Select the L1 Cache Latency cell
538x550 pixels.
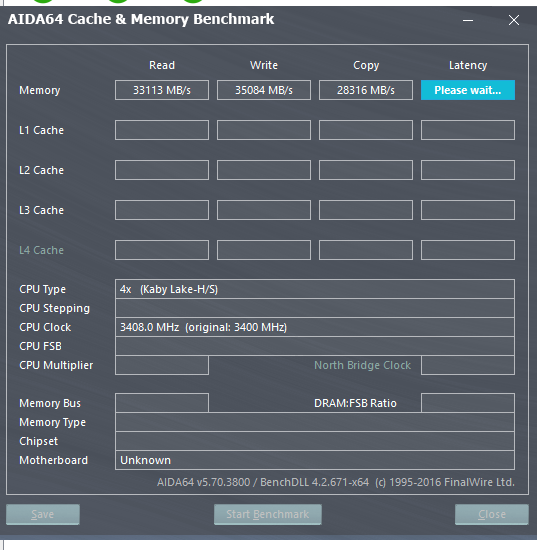(x=468, y=130)
